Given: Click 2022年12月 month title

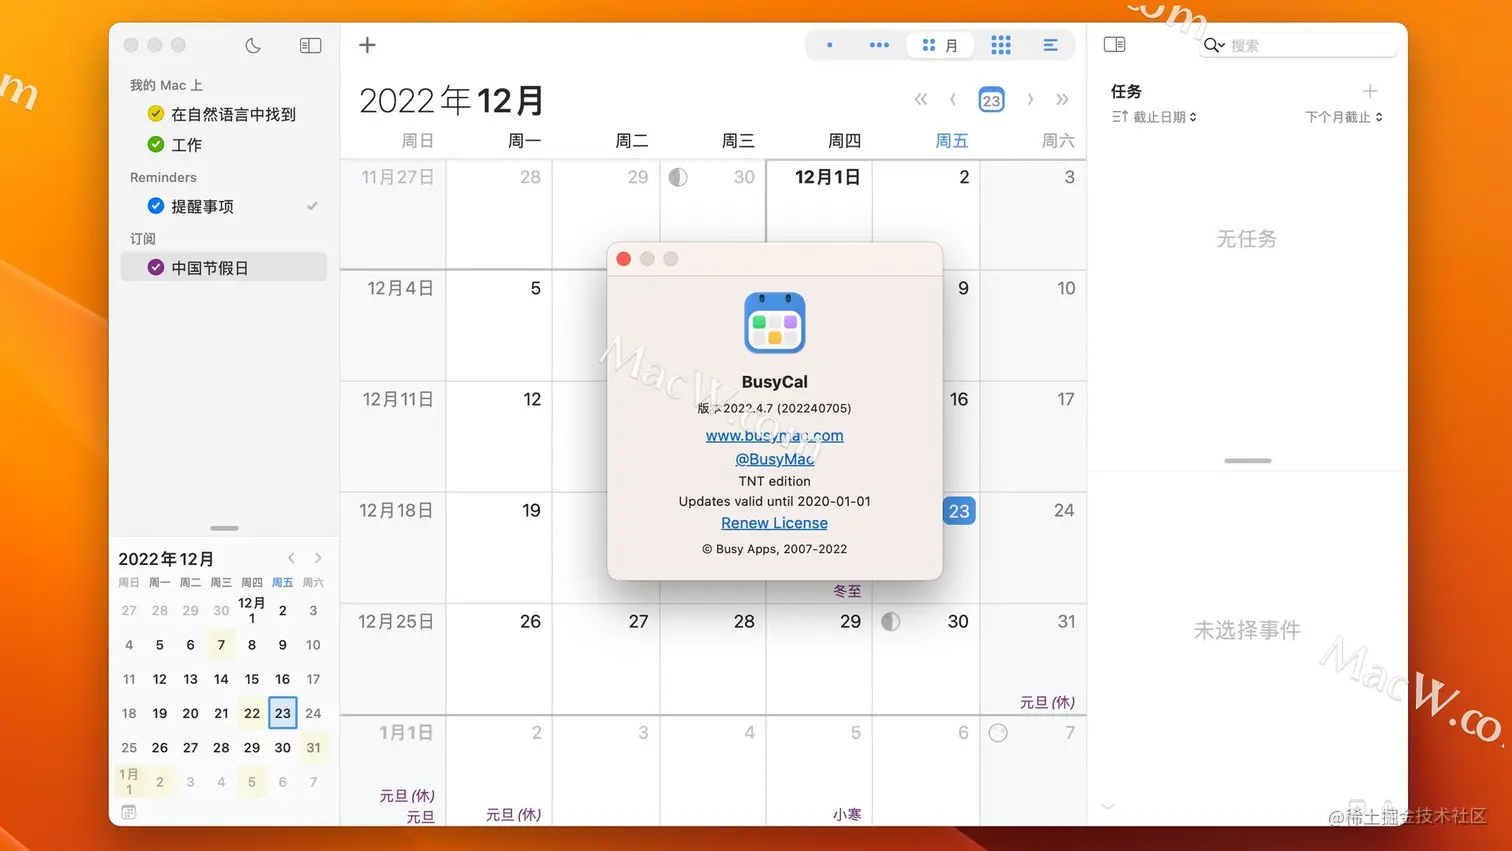Looking at the screenshot, I should tap(451, 100).
